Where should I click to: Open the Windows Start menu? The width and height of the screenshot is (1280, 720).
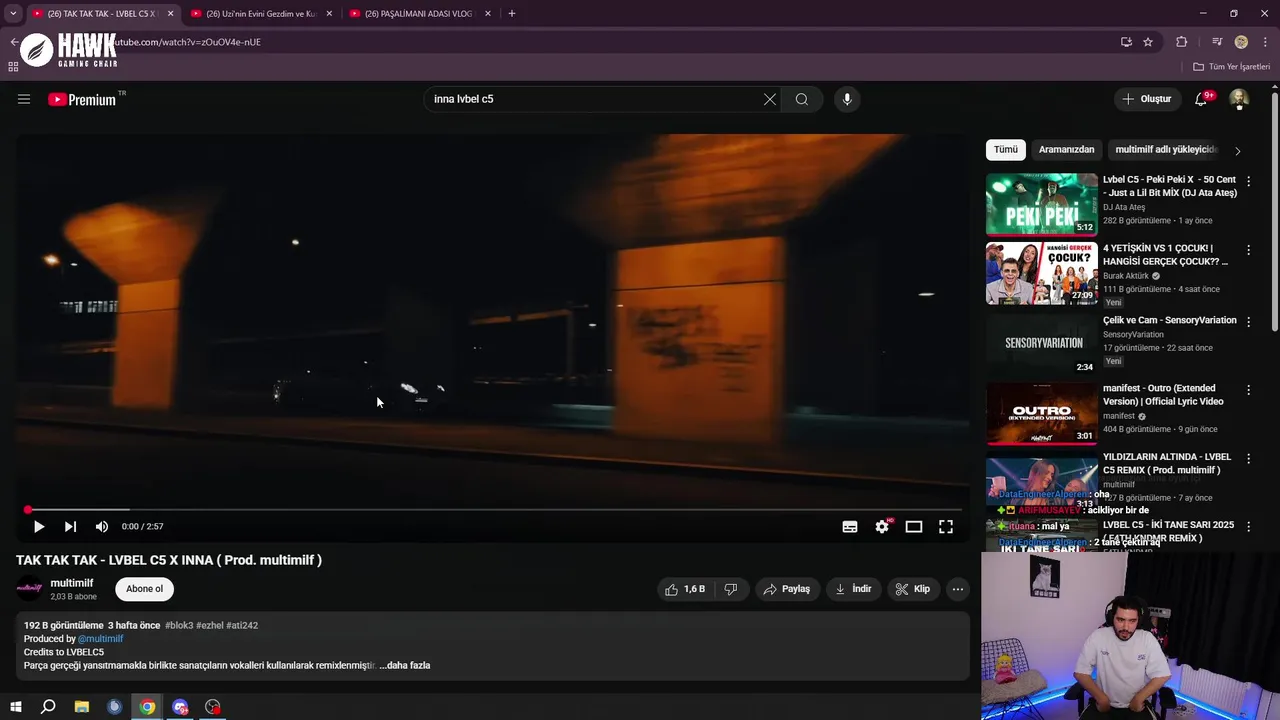pos(15,707)
